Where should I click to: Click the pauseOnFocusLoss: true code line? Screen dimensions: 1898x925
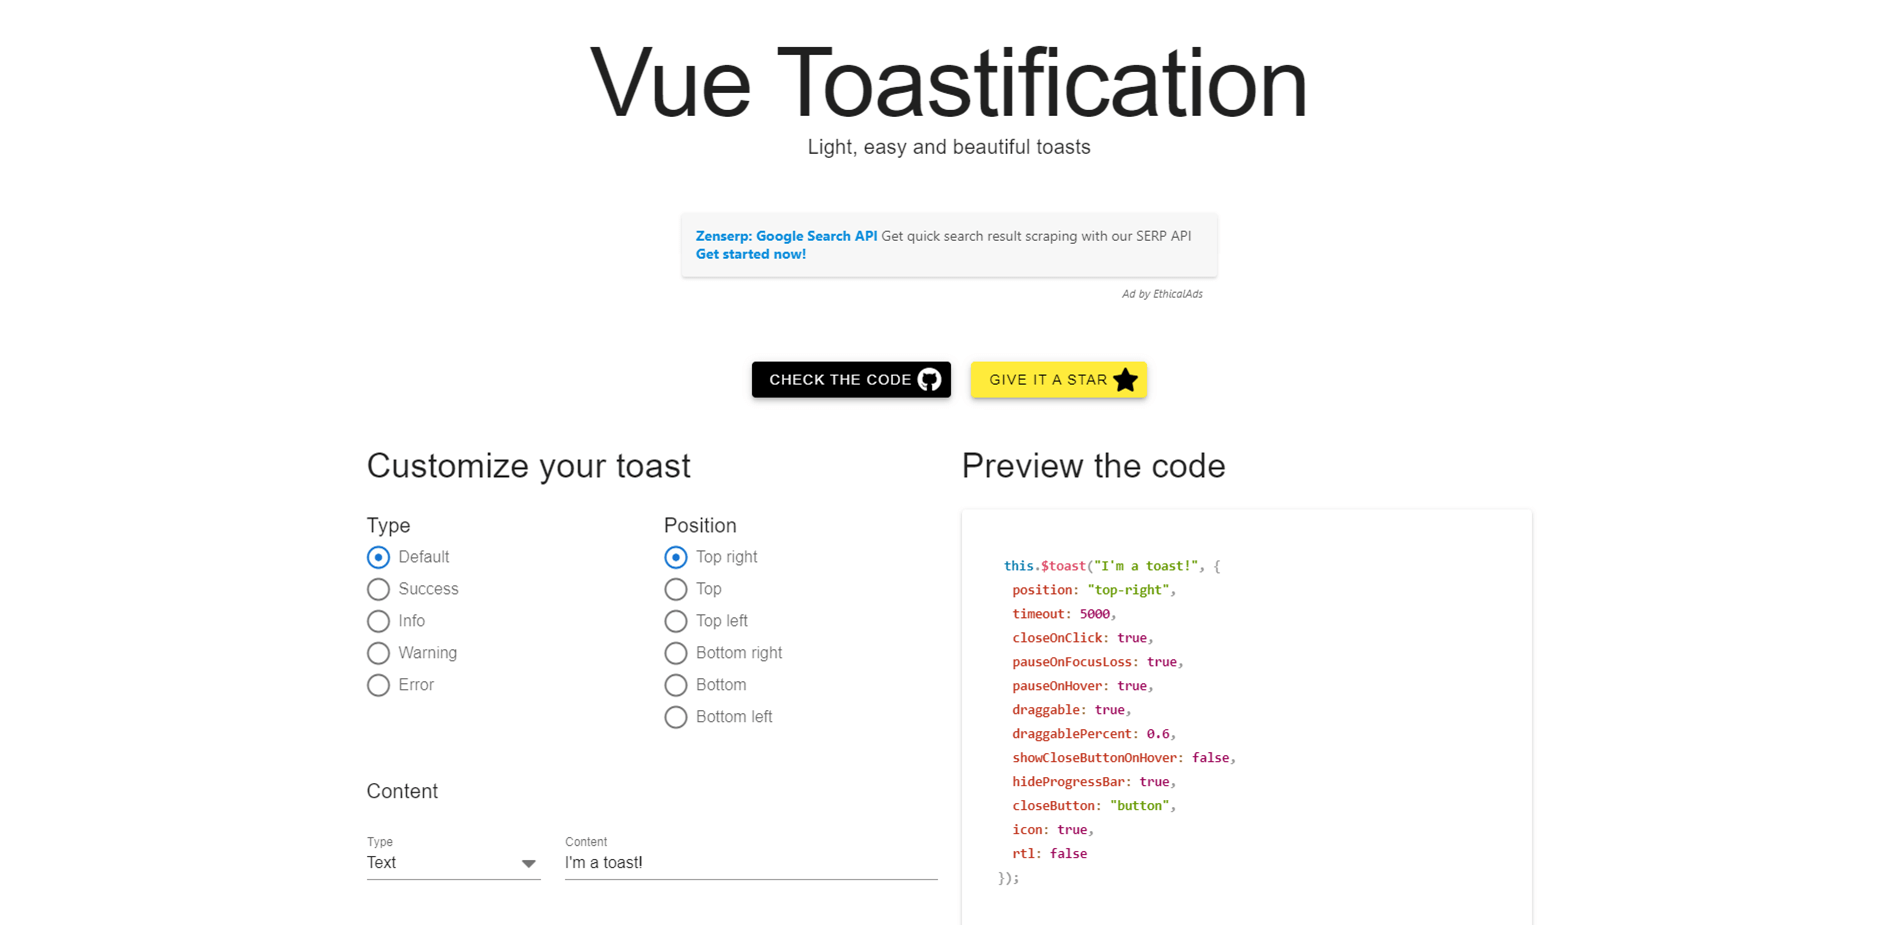point(1098,662)
